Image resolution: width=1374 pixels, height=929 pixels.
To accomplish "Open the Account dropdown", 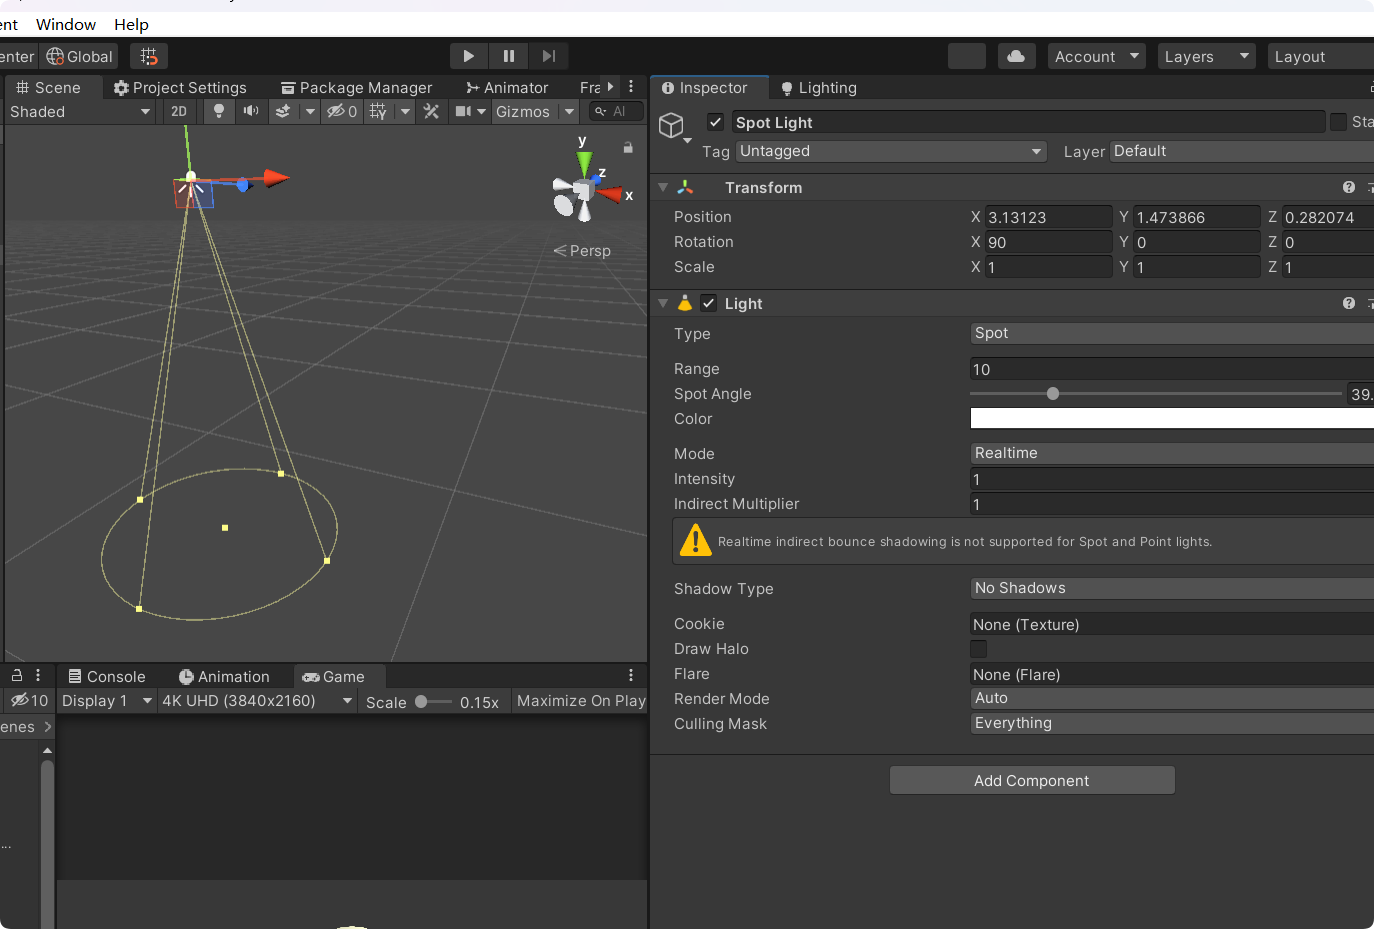I will 1096,56.
